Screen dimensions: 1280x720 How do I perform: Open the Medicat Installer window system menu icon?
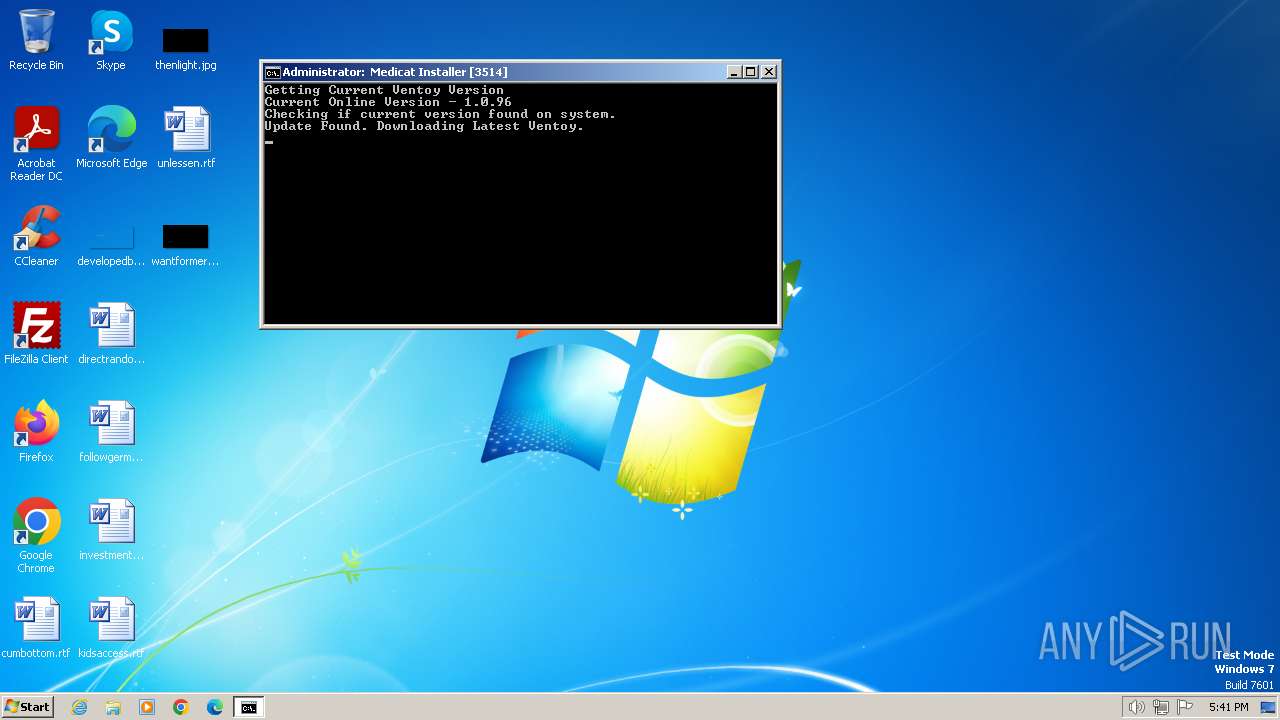(272, 72)
